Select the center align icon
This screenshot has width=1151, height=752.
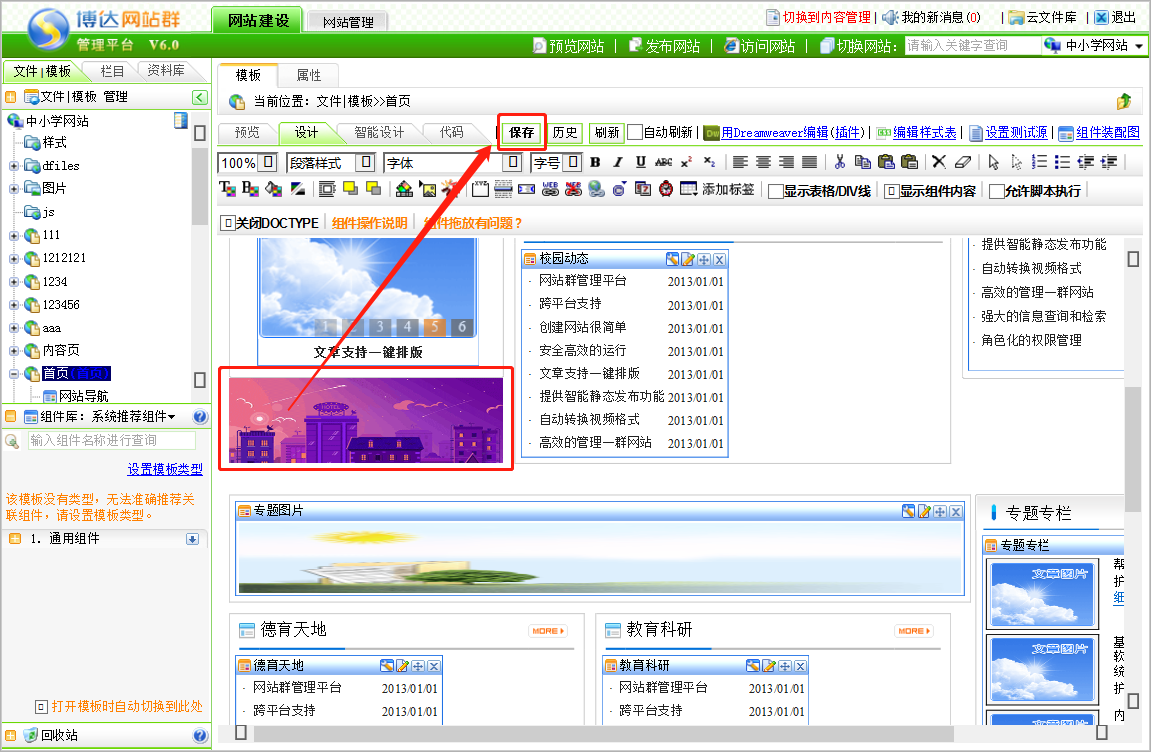(763, 162)
